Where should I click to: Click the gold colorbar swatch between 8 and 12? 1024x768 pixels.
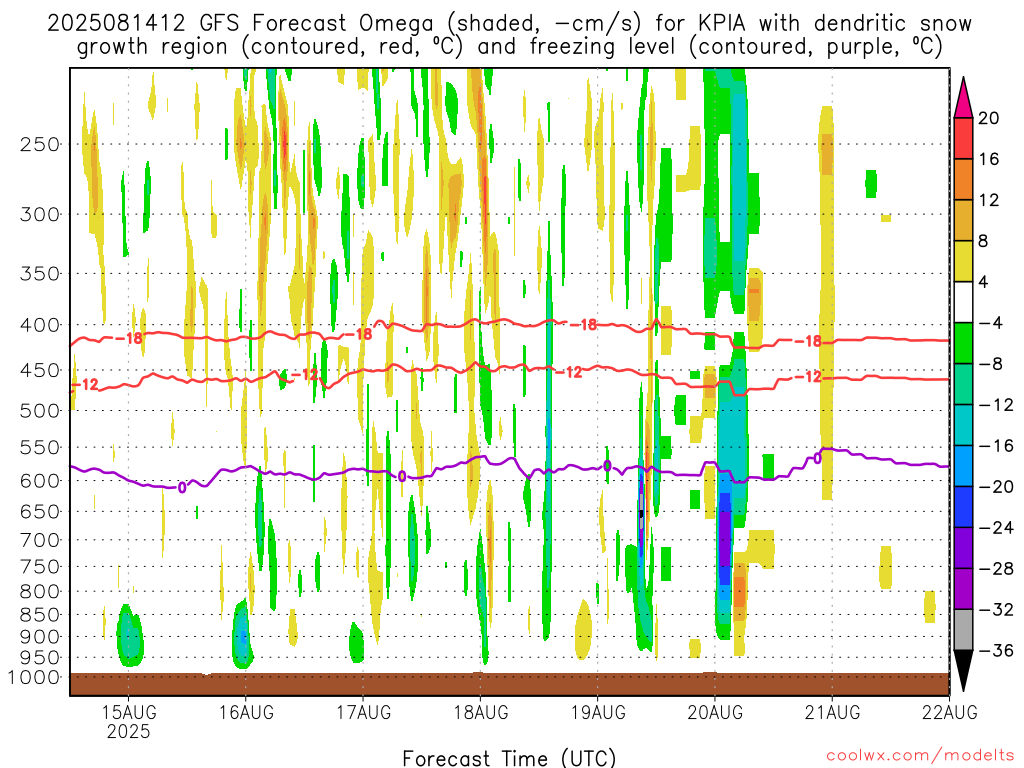(963, 221)
